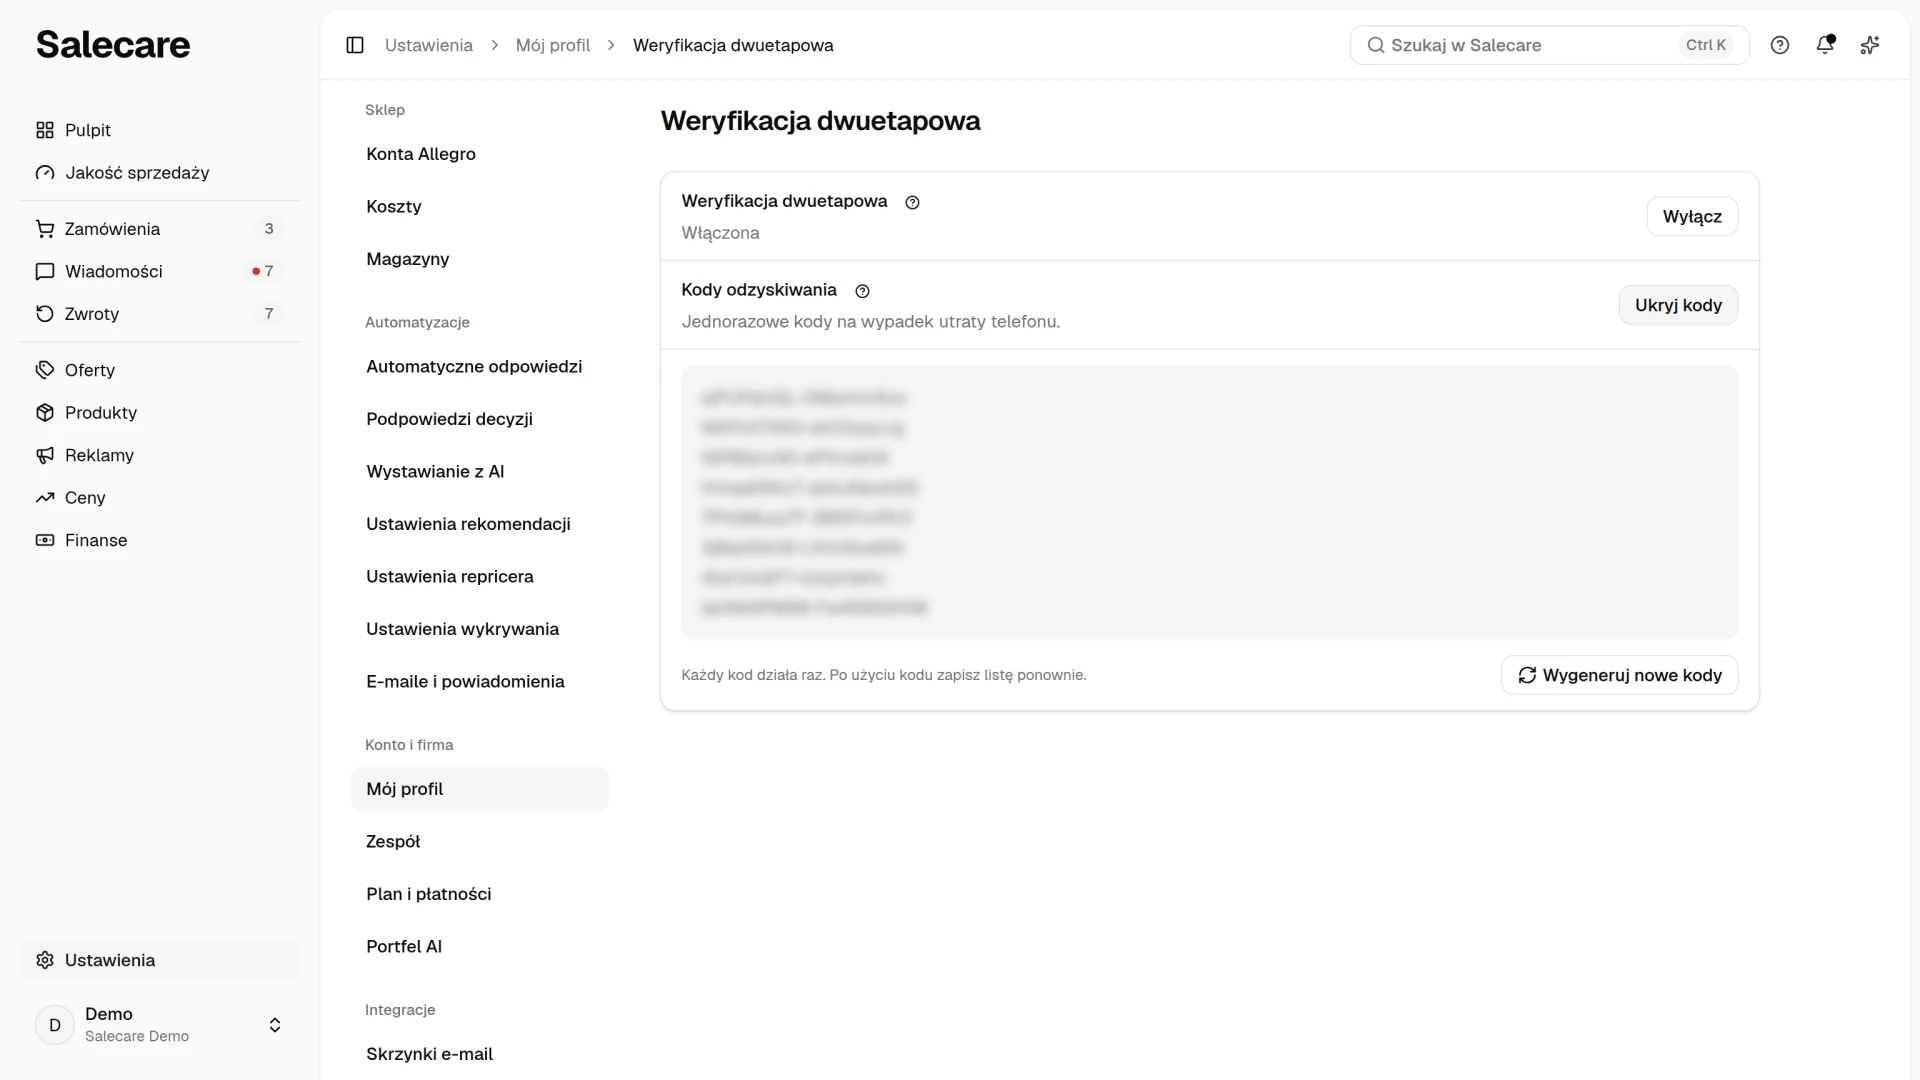Hide recovery codes with Ukryj kody
This screenshot has height=1080, width=1920.
pyautogui.click(x=1678, y=305)
